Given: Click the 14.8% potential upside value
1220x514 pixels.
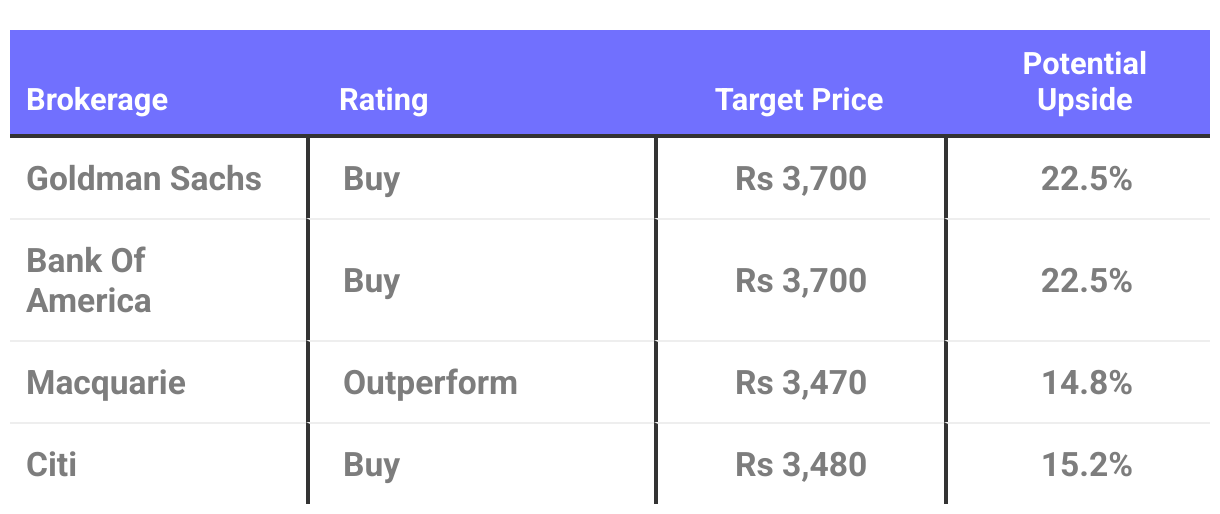Looking at the screenshot, I should click(1086, 383).
